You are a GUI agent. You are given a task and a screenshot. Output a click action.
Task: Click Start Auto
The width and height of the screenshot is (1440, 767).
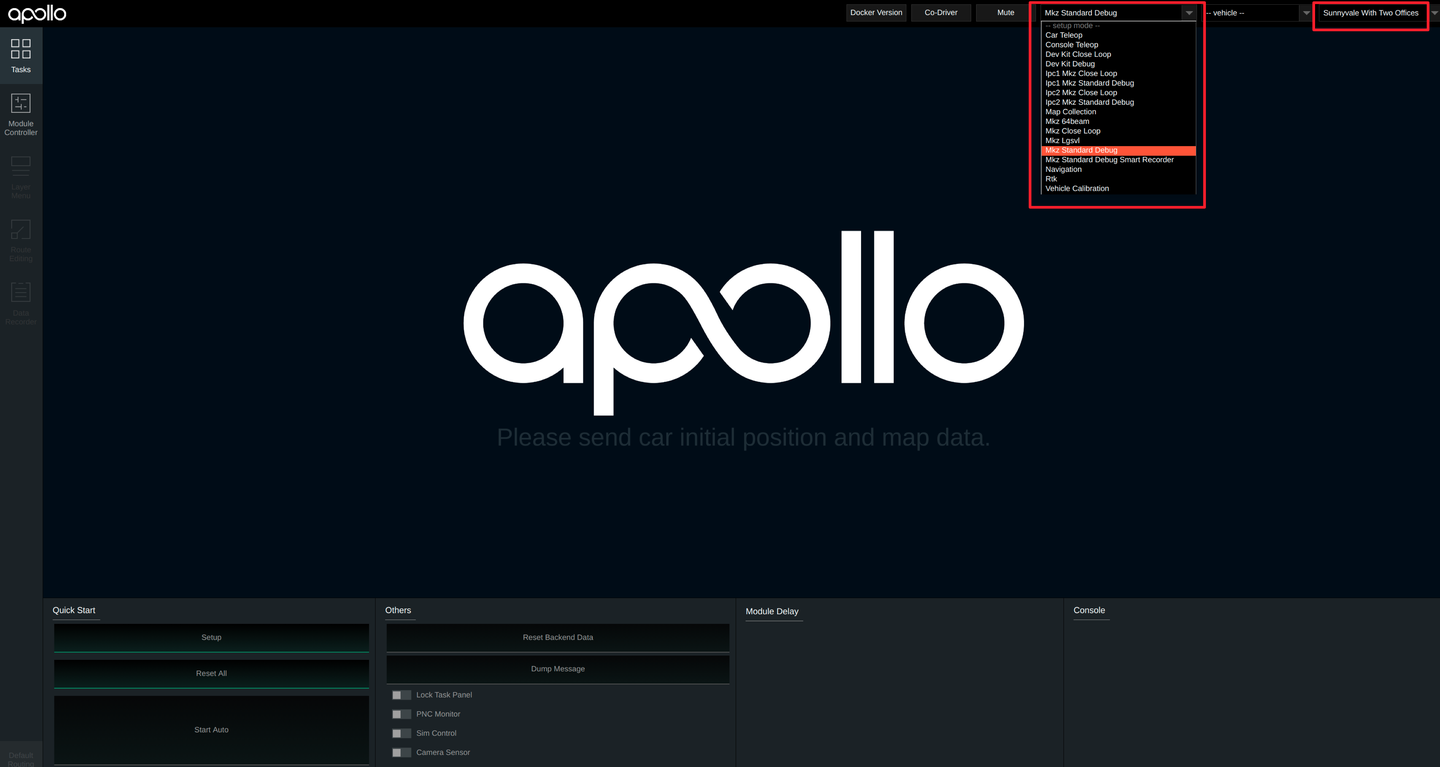(x=211, y=729)
